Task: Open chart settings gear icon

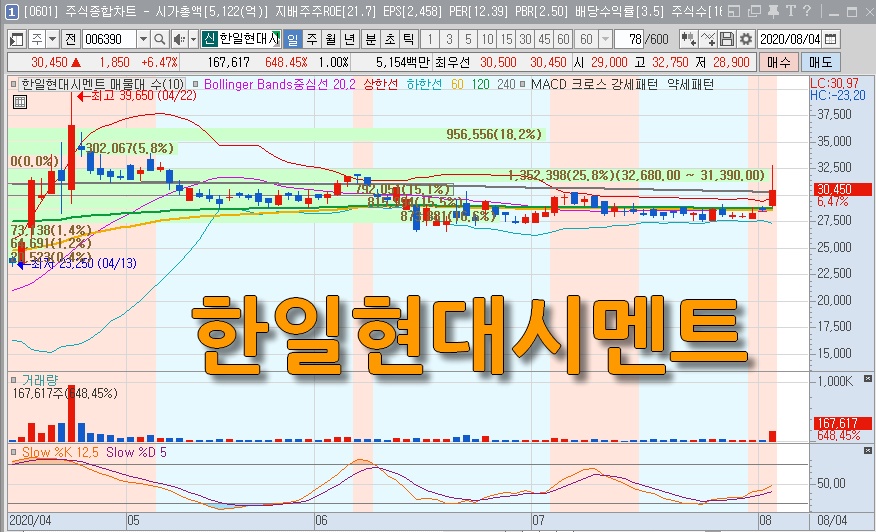Action: tap(746, 39)
